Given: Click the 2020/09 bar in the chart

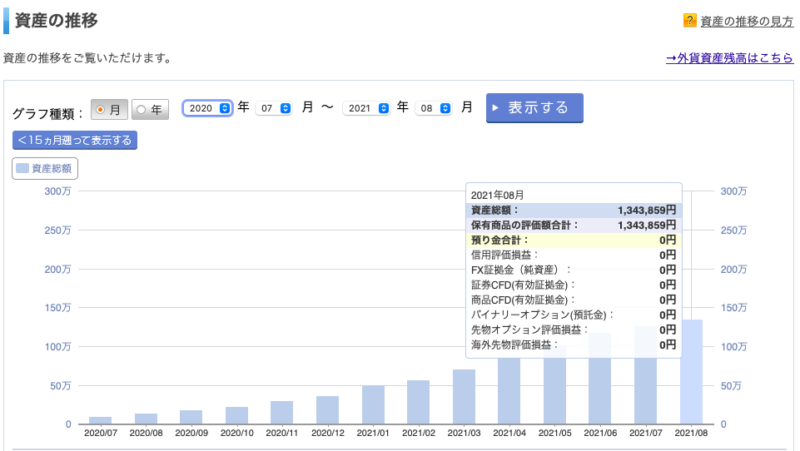Looking at the screenshot, I should point(191,417).
